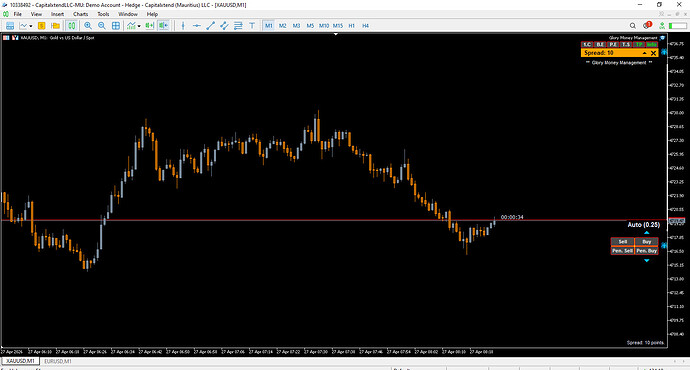The image size is (690, 370).
Task: Click the MetaTrader logo left of File menu
Action: (x=6, y=14)
